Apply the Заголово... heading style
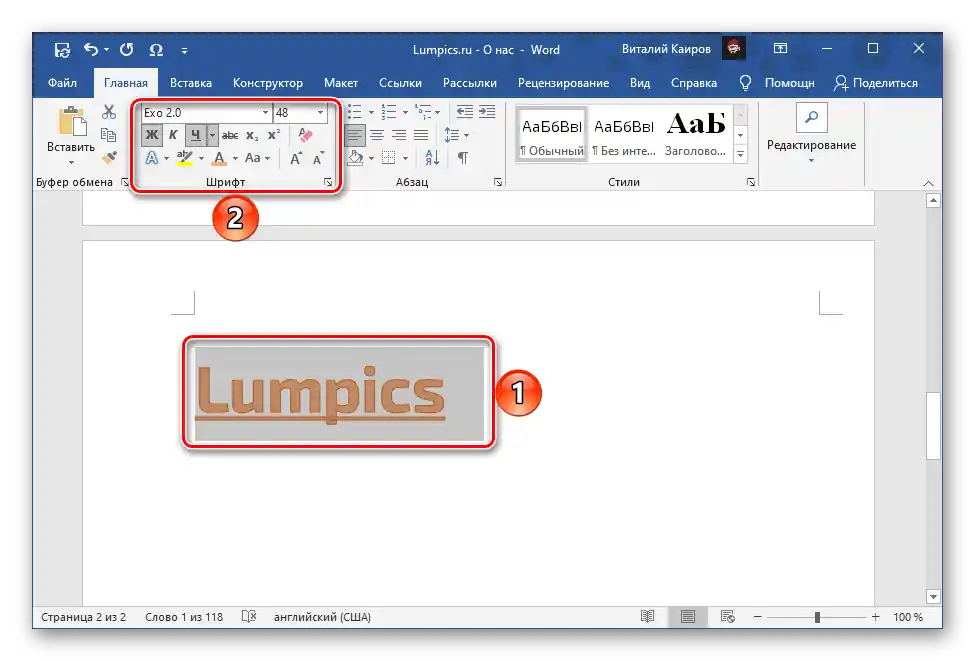975x661 pixels. [696, 135]
